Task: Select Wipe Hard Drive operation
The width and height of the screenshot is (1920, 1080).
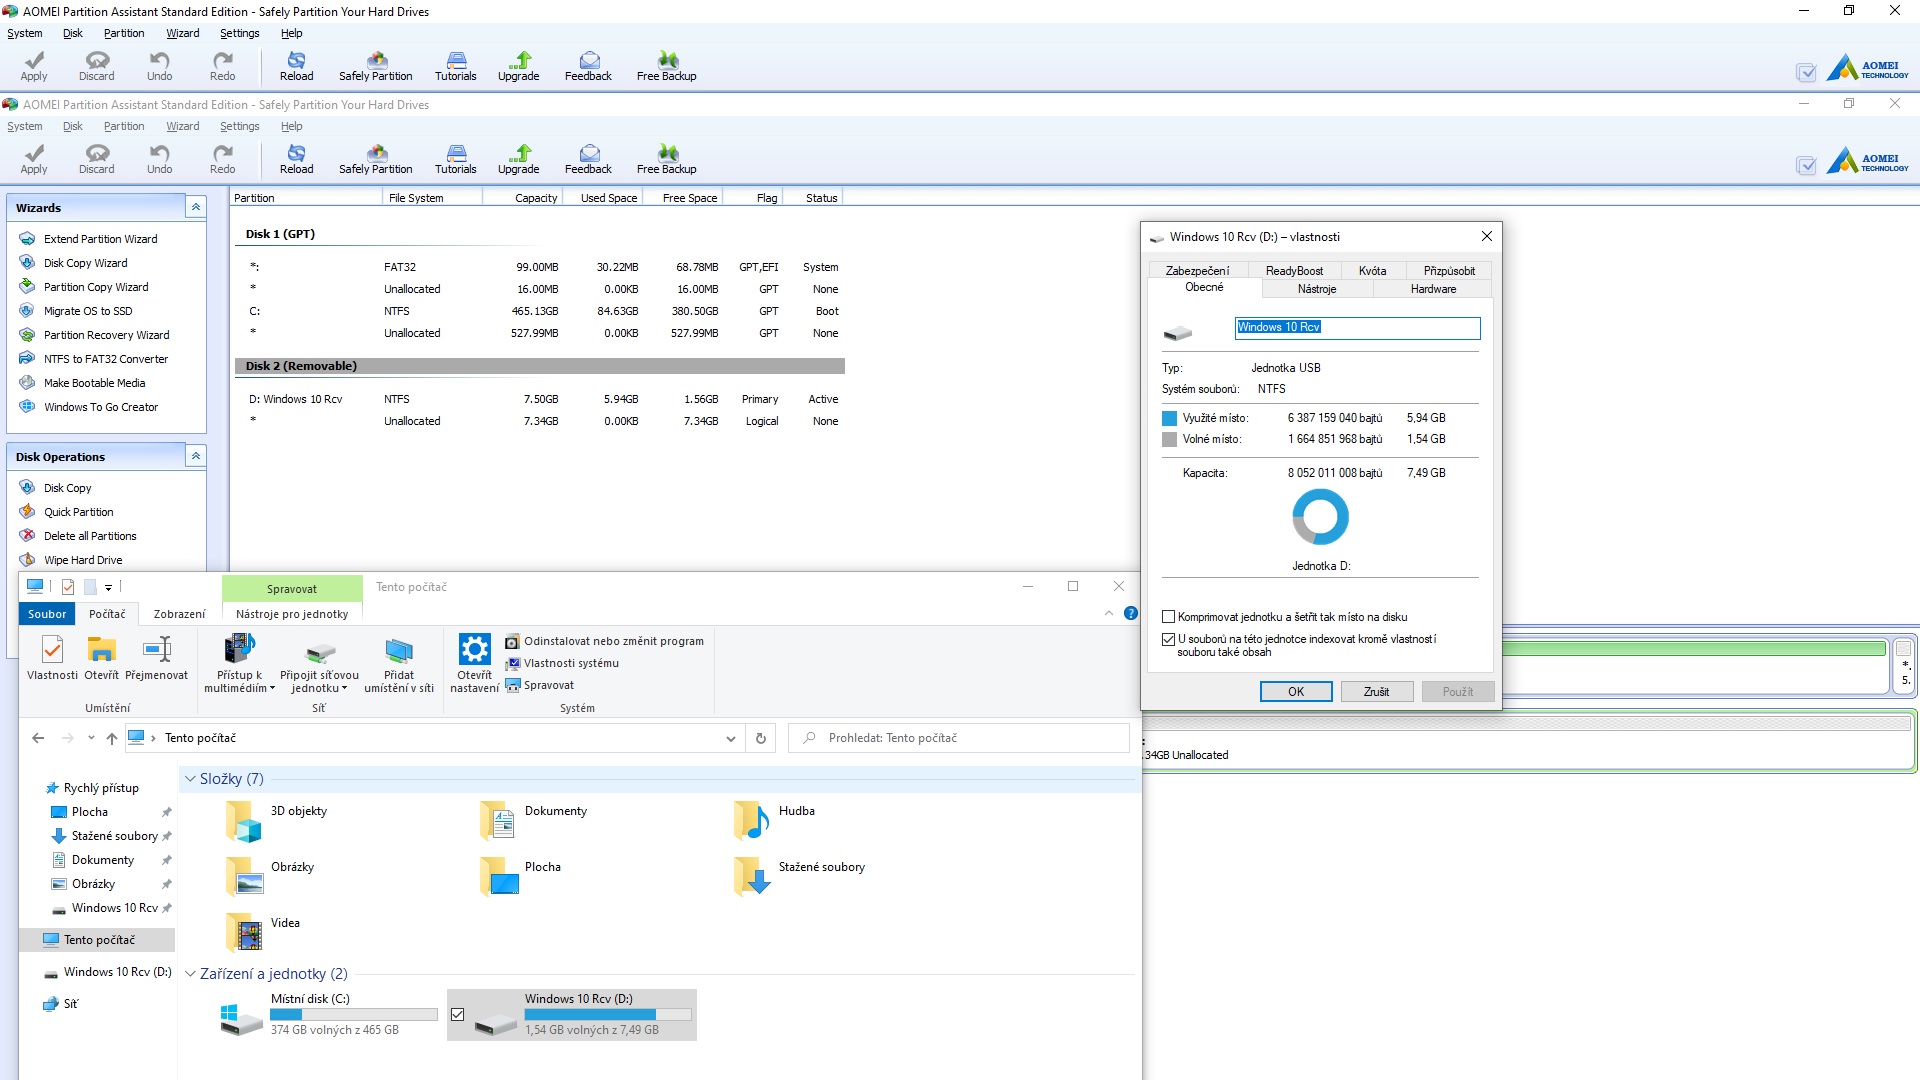Action: [x=82, y=560]
